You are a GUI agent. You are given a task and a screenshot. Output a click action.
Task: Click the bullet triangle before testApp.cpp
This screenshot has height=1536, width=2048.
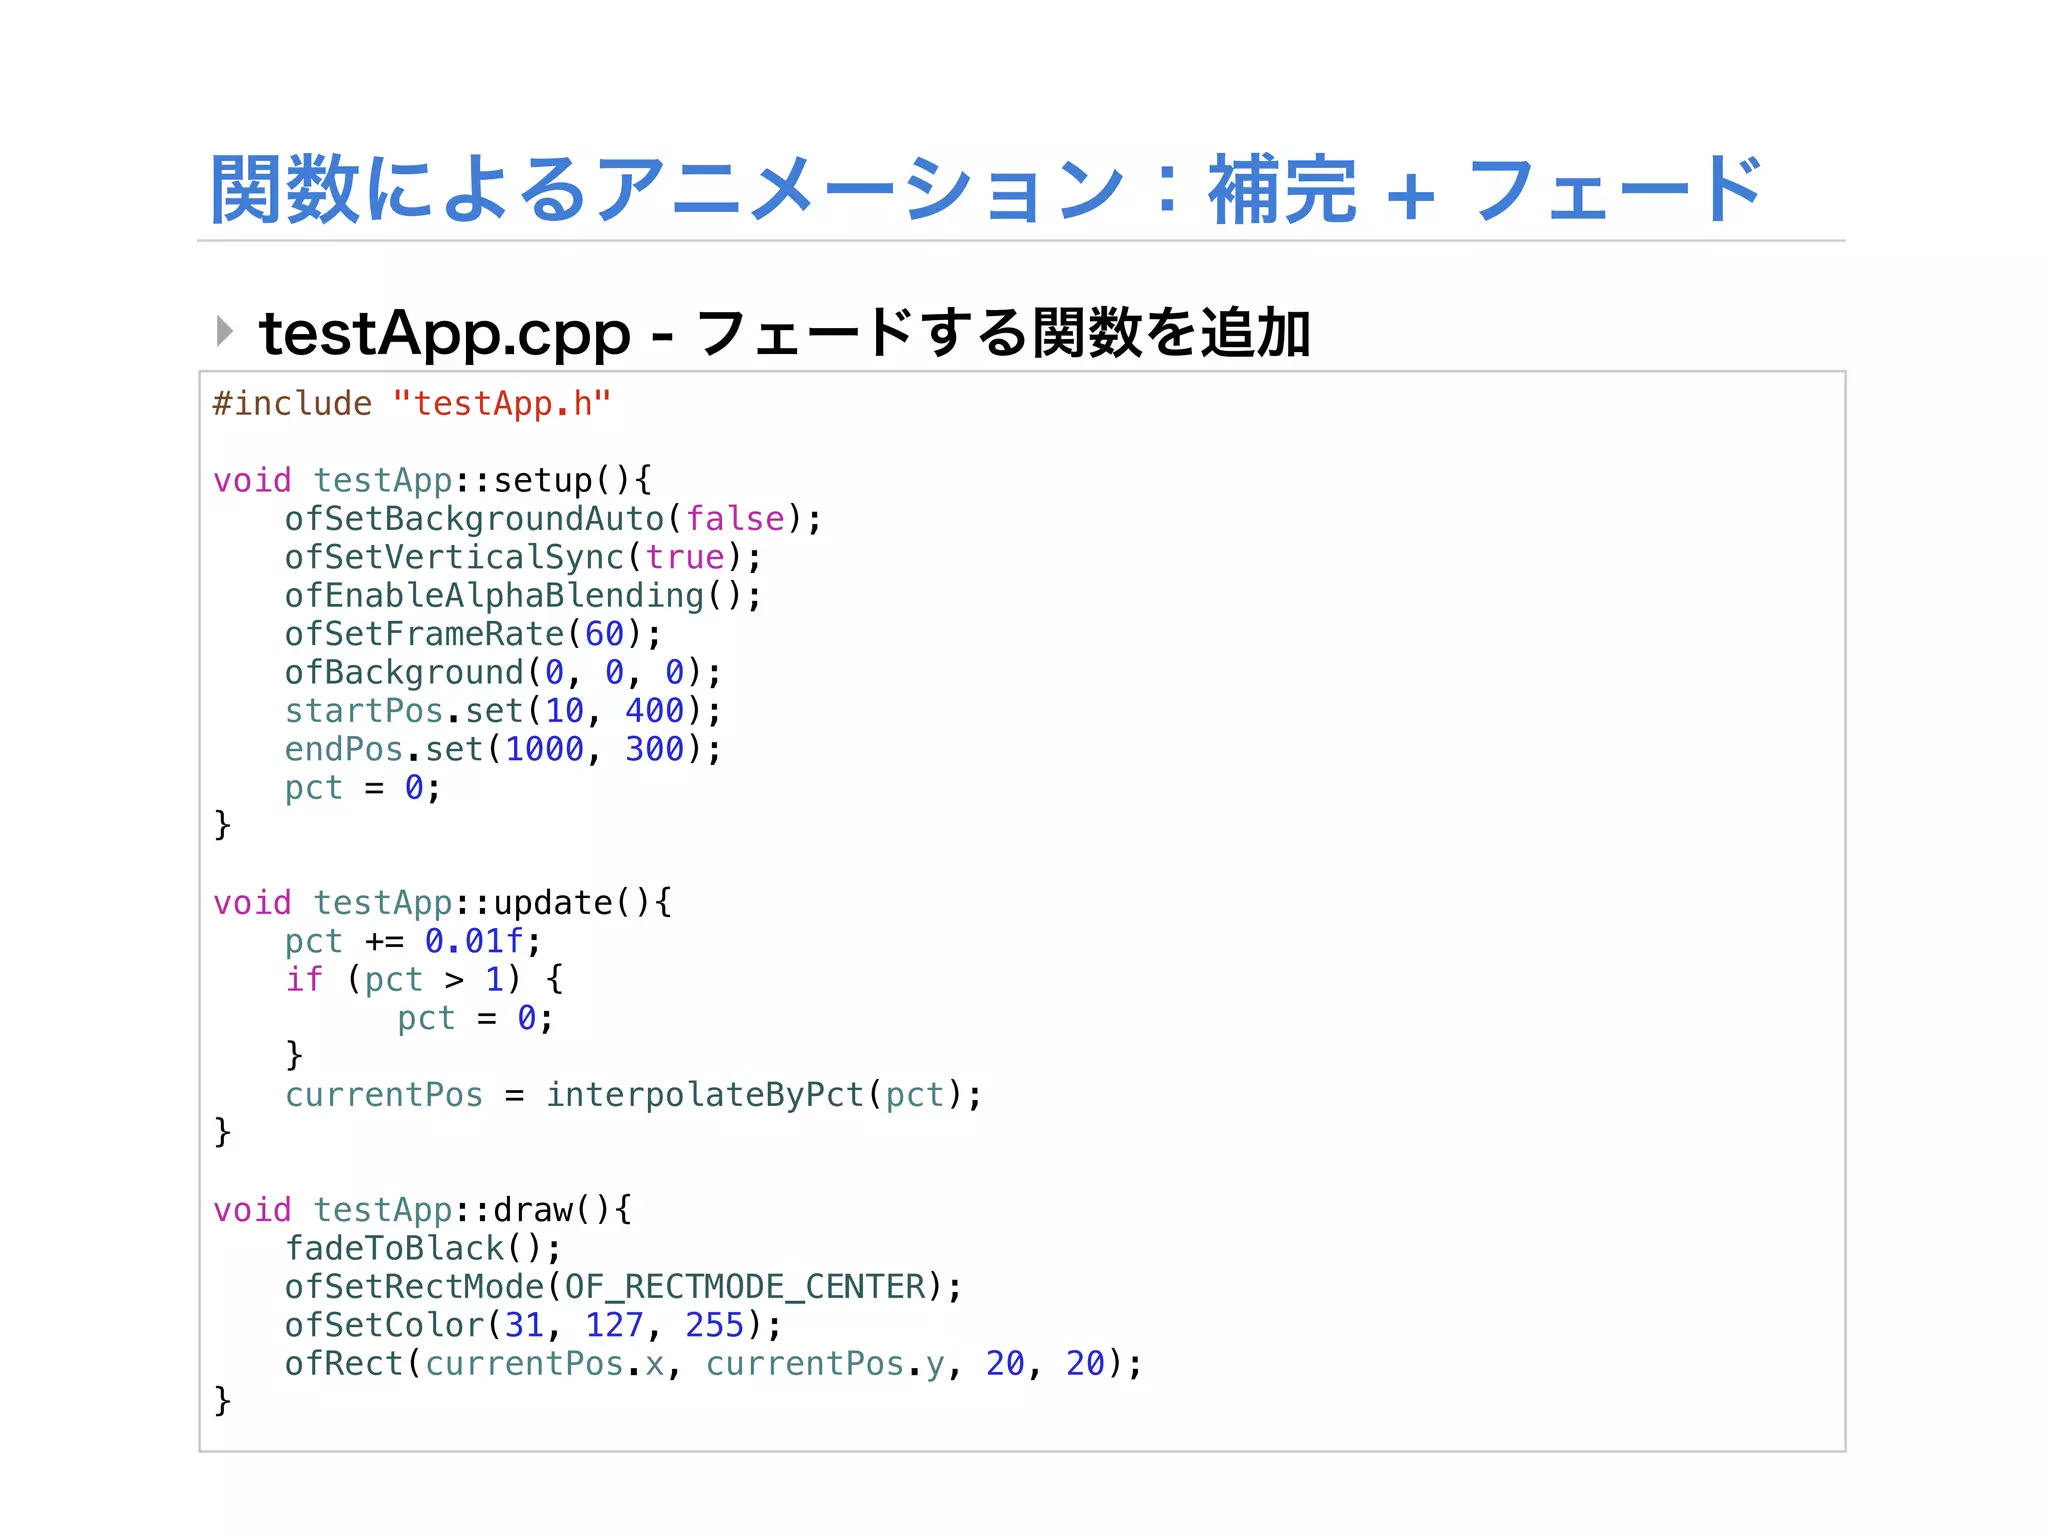[x=225, y=331]
